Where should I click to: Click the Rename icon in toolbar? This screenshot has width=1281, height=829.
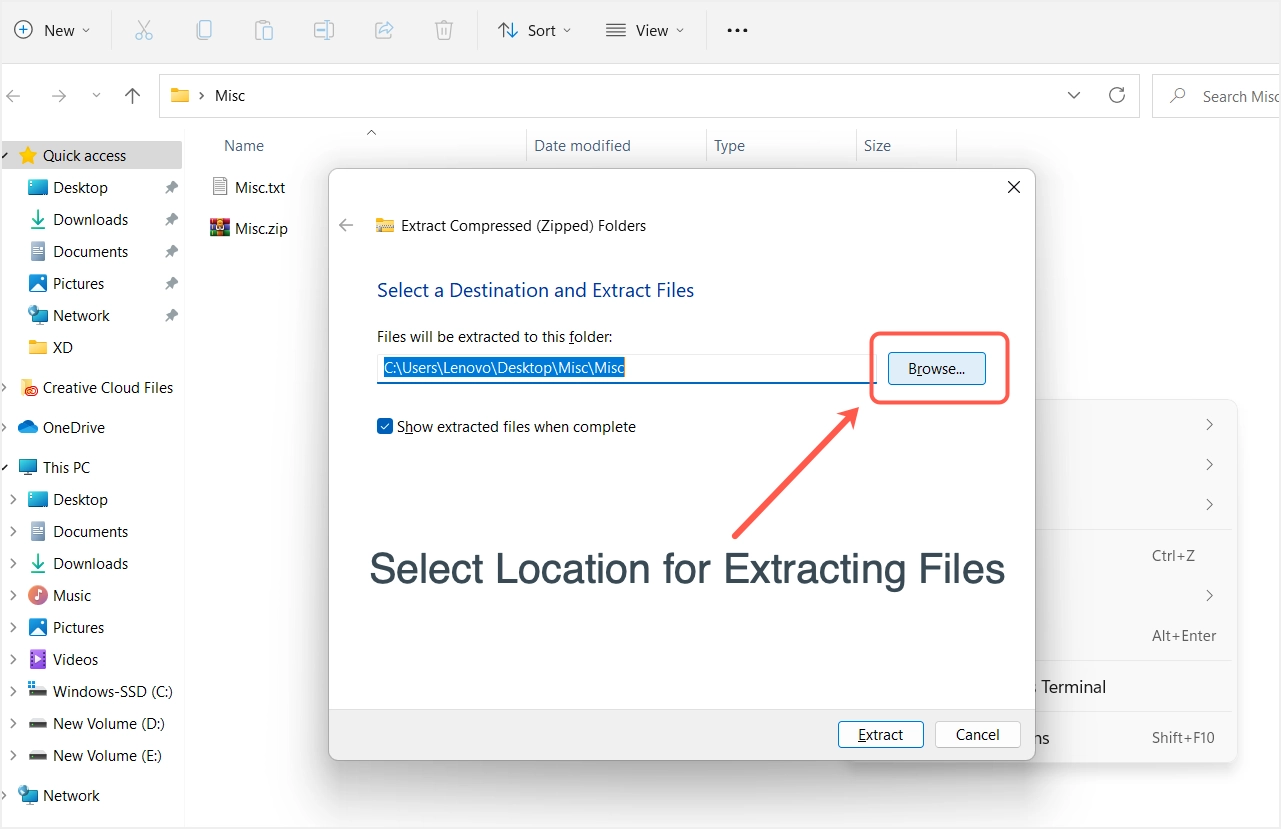coord(324,30)
